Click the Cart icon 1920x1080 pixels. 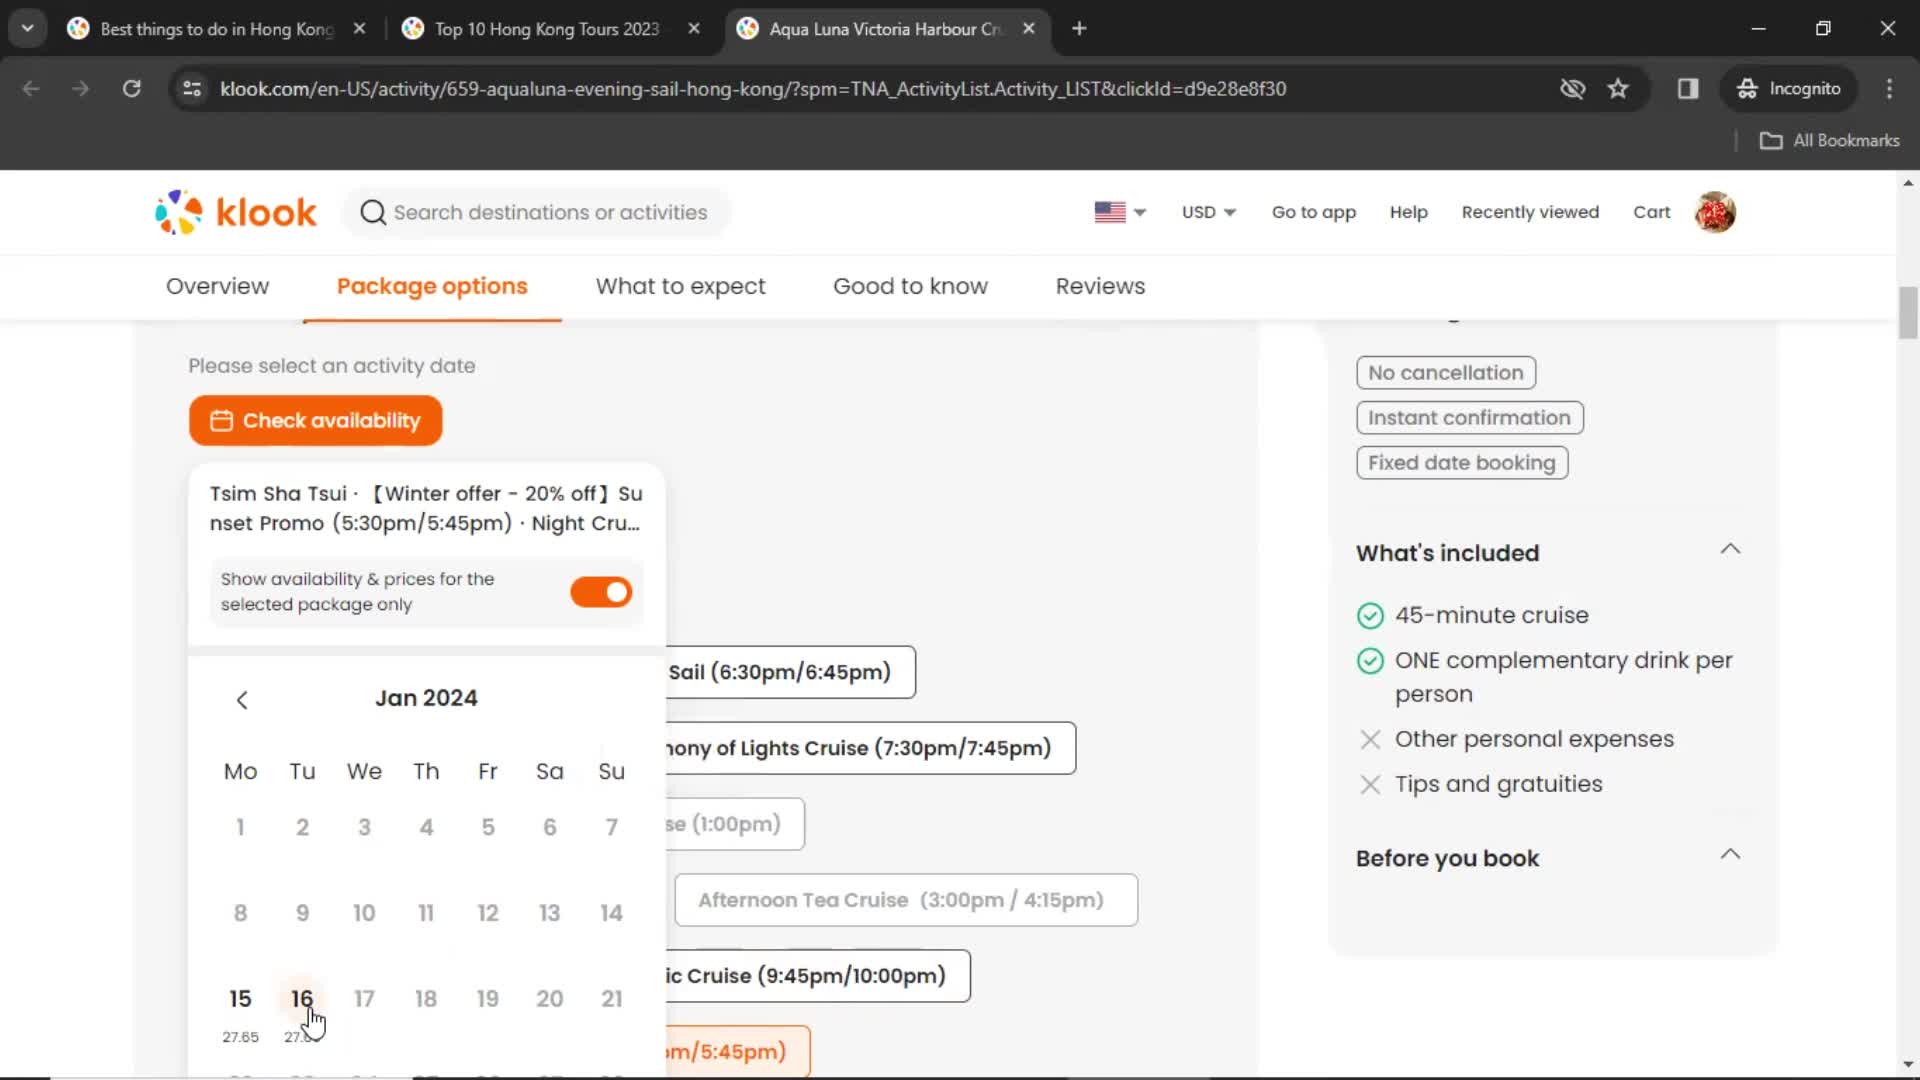pos(1654,212)
